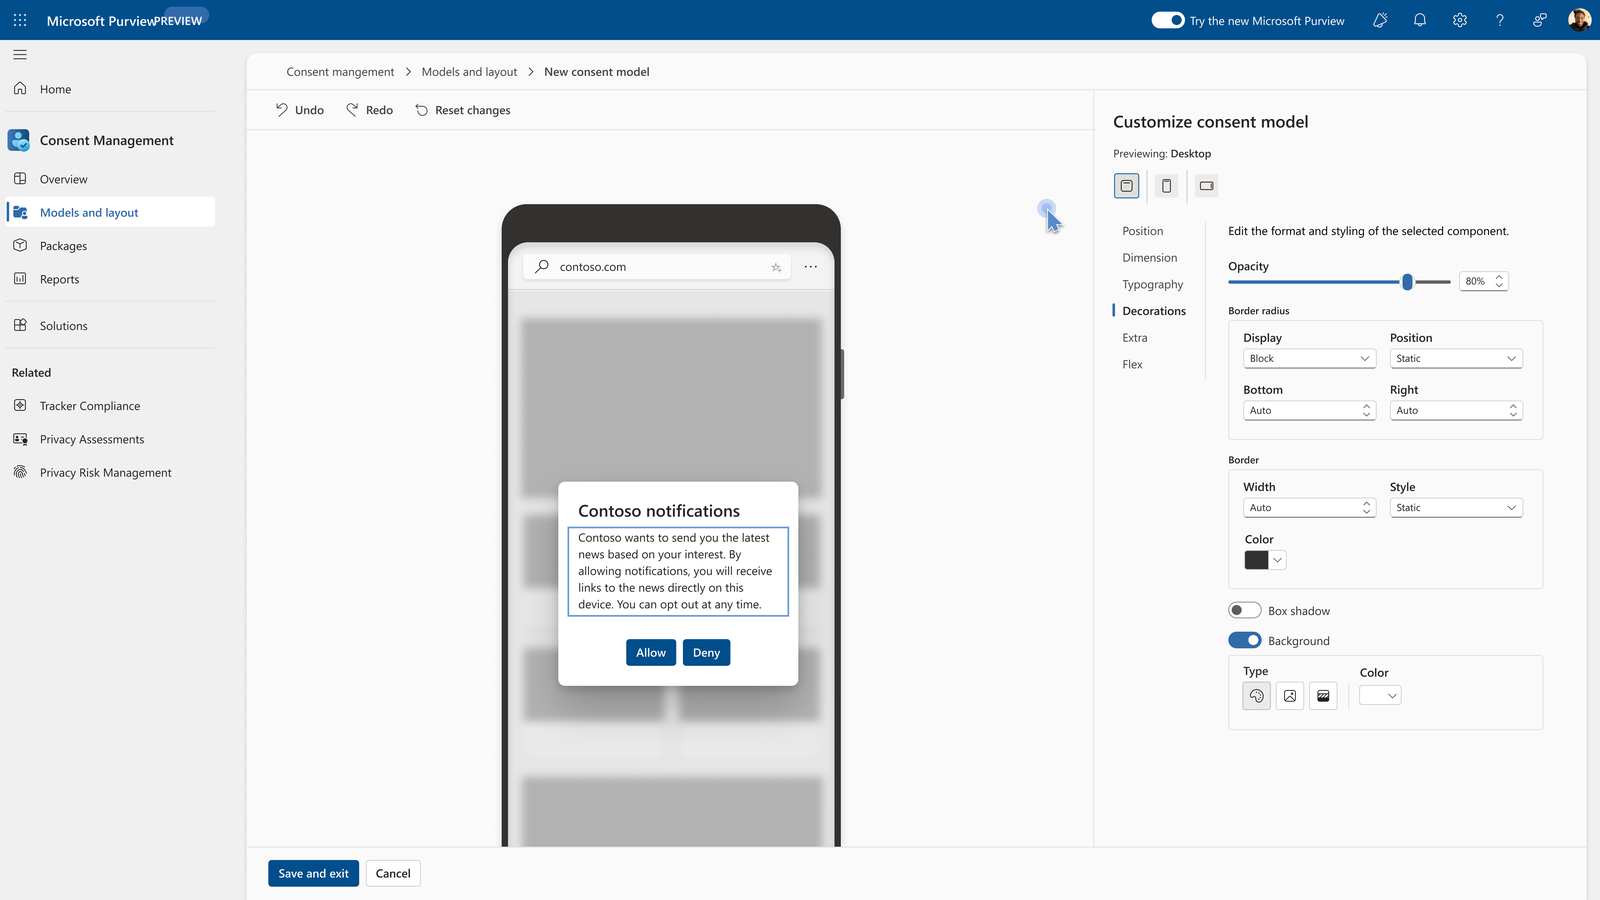The image size is (1600, 900).
Task: Open the Typography settings tab
Action: 1153,285
